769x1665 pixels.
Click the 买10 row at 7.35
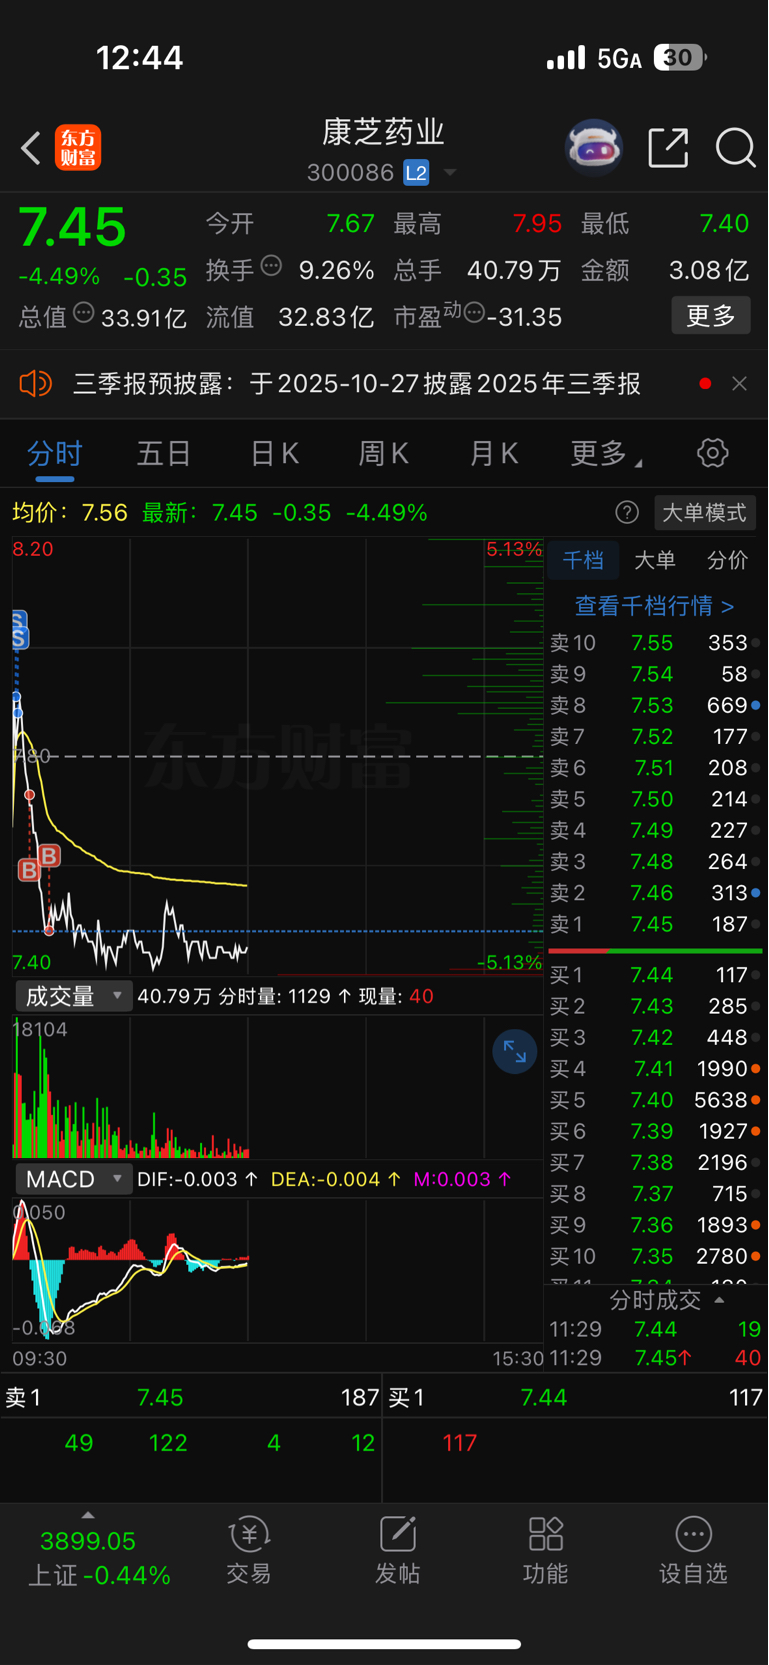tap(655, 1256)
